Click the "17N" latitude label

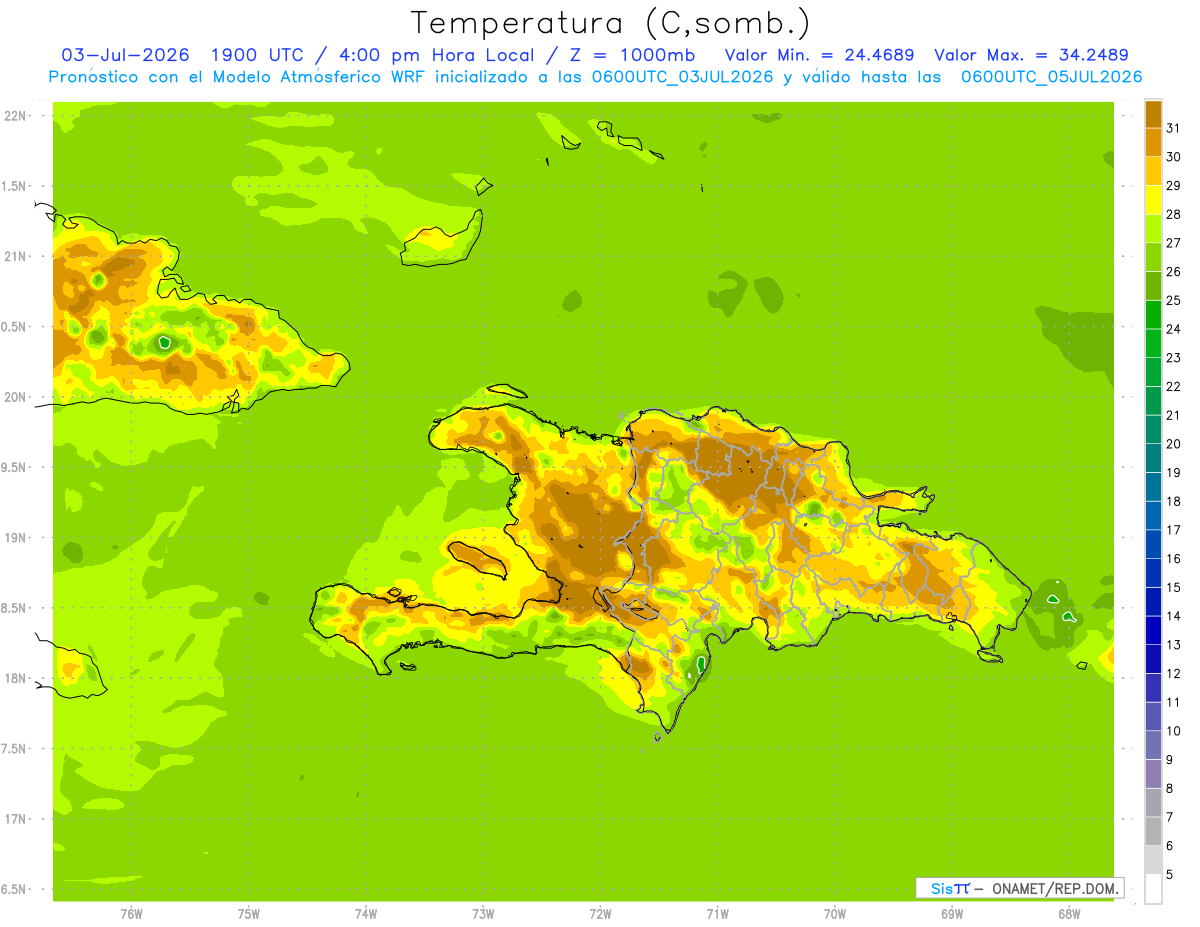pos(15,819)
